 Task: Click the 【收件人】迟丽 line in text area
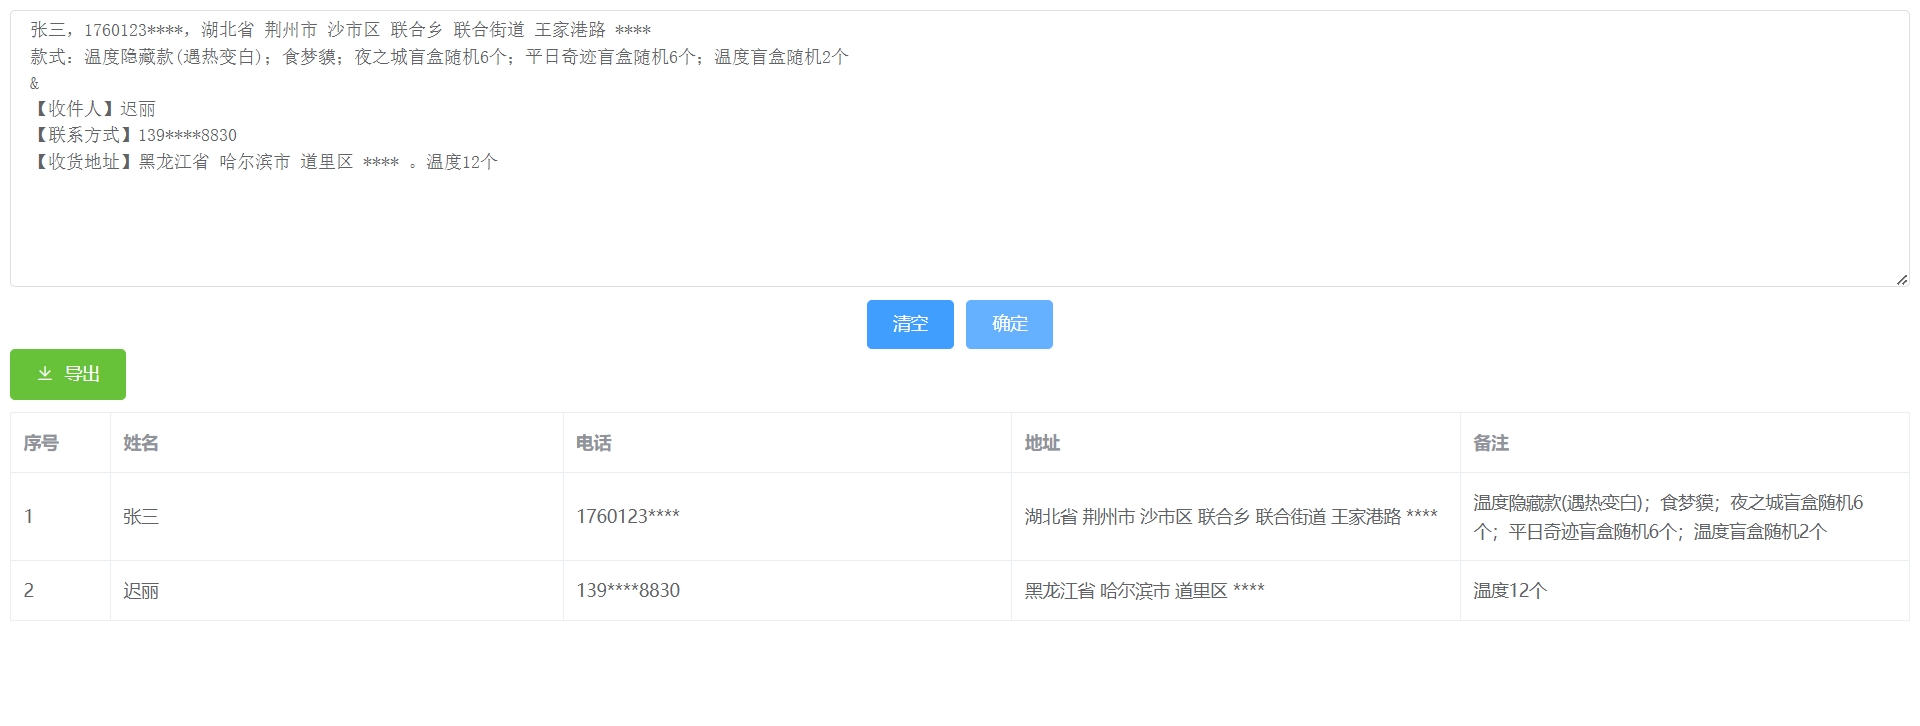tap(93, 109)
